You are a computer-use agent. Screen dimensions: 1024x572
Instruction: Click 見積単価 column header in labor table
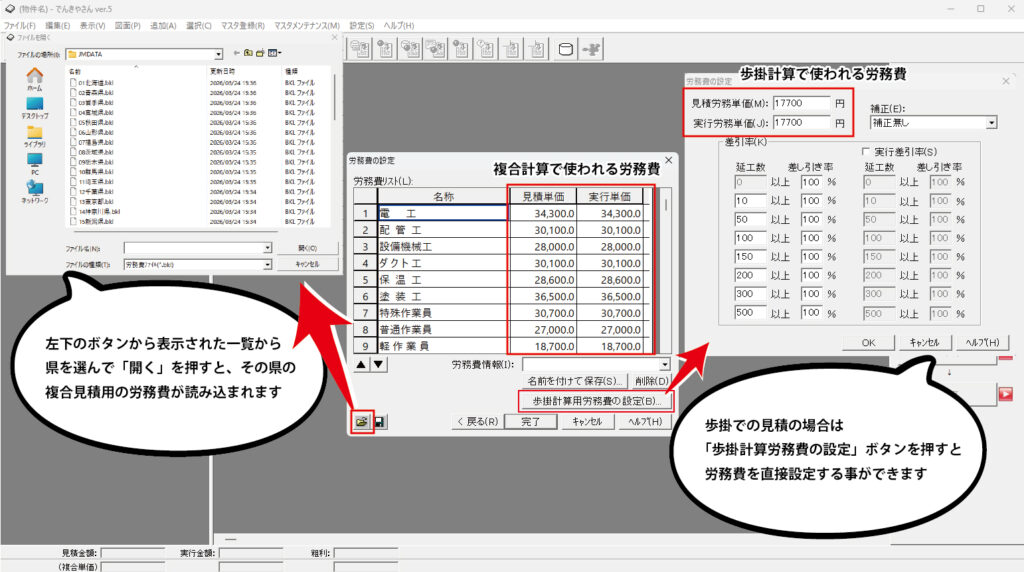[543, 196]
